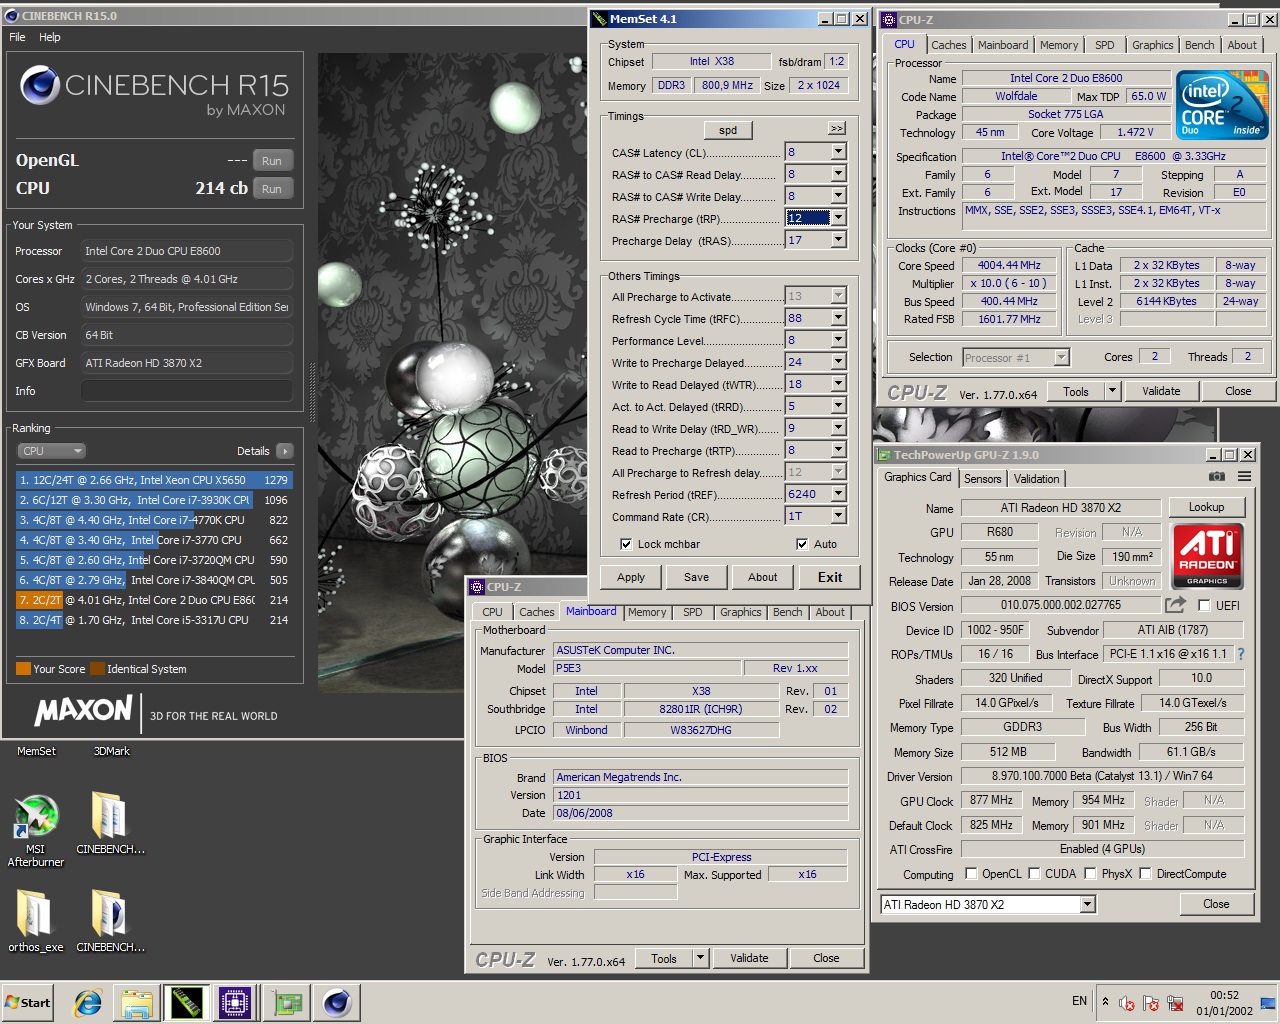Click the MemSet expand '>>' button
The width and height of the screenshot is (1280, 1024).
(x=837, y=128)
